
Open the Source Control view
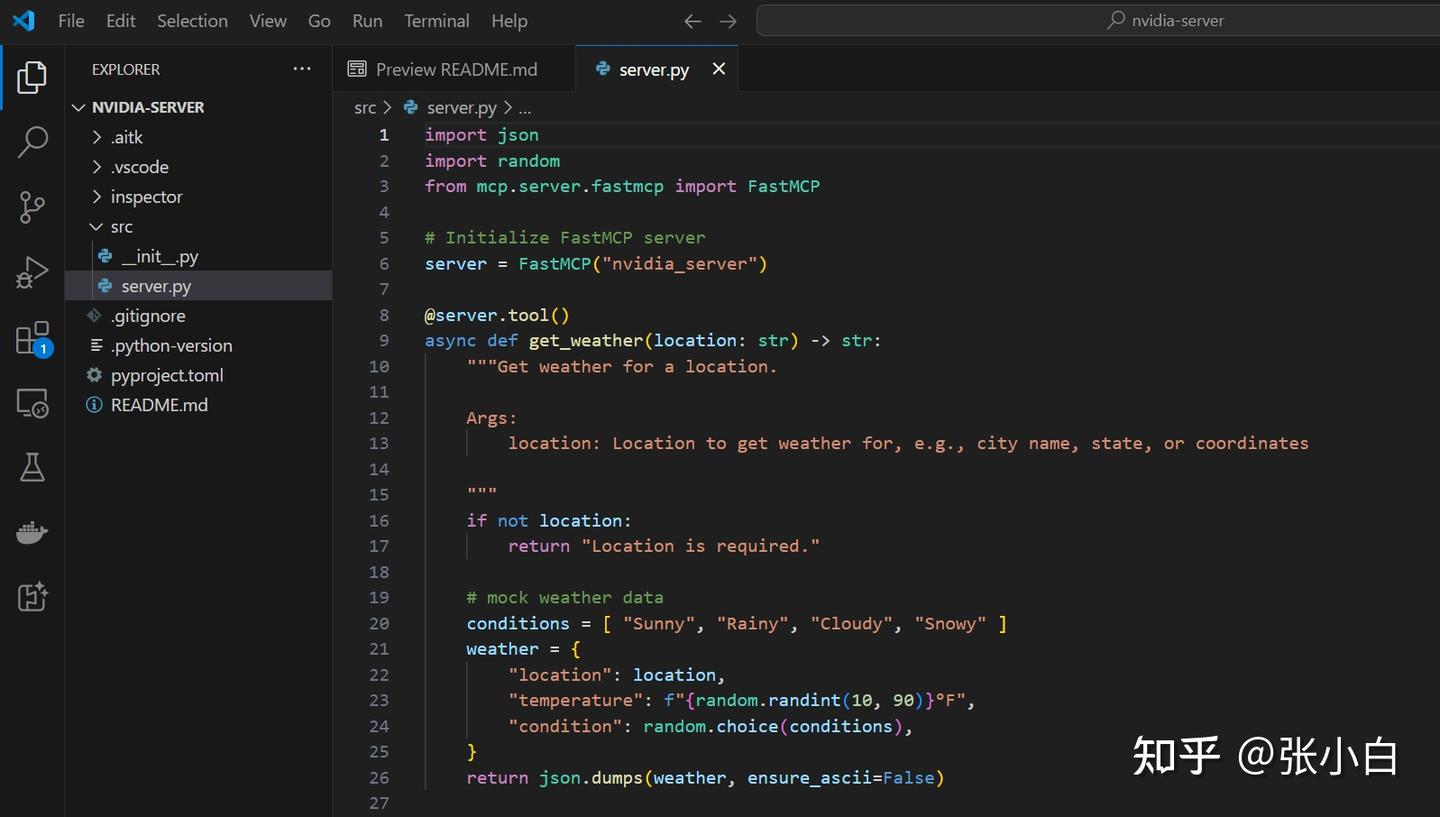(32, 207)
